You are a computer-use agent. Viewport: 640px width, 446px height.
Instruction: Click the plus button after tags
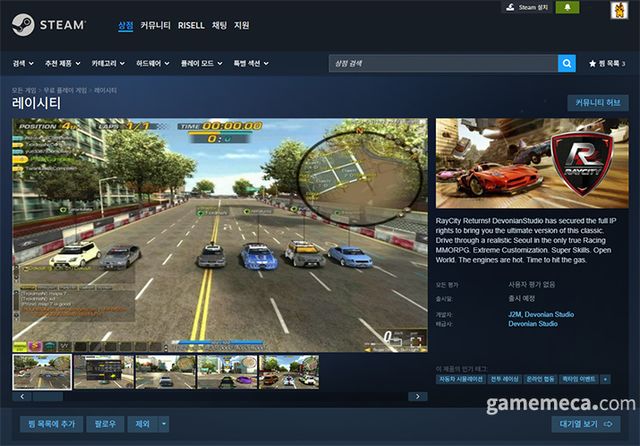pos(605,380)
